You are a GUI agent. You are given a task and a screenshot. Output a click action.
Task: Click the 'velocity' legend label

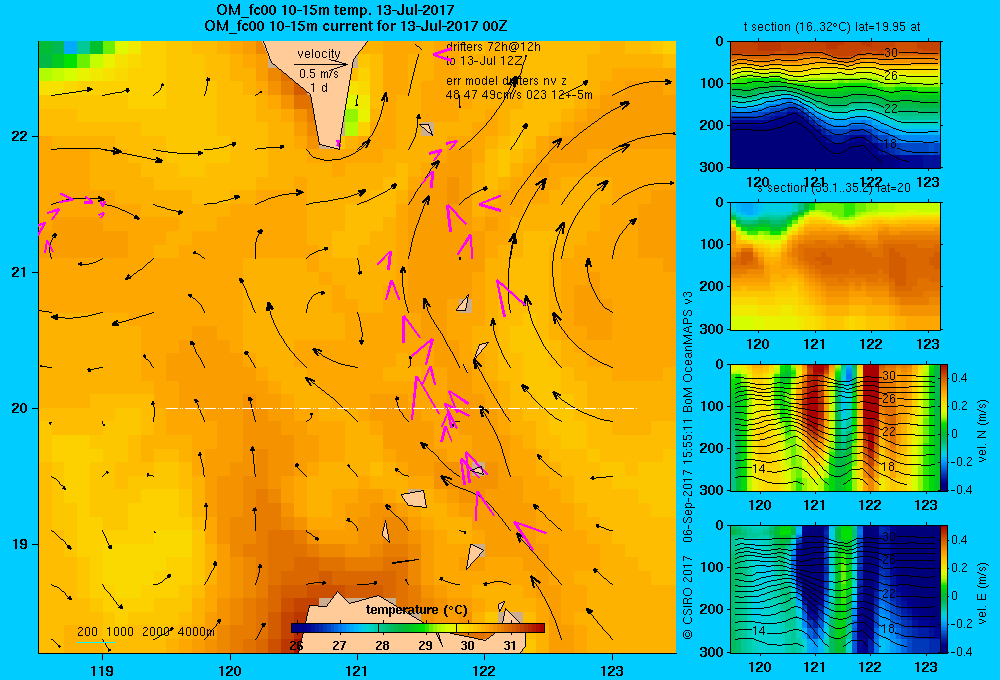tap(319, 54)
